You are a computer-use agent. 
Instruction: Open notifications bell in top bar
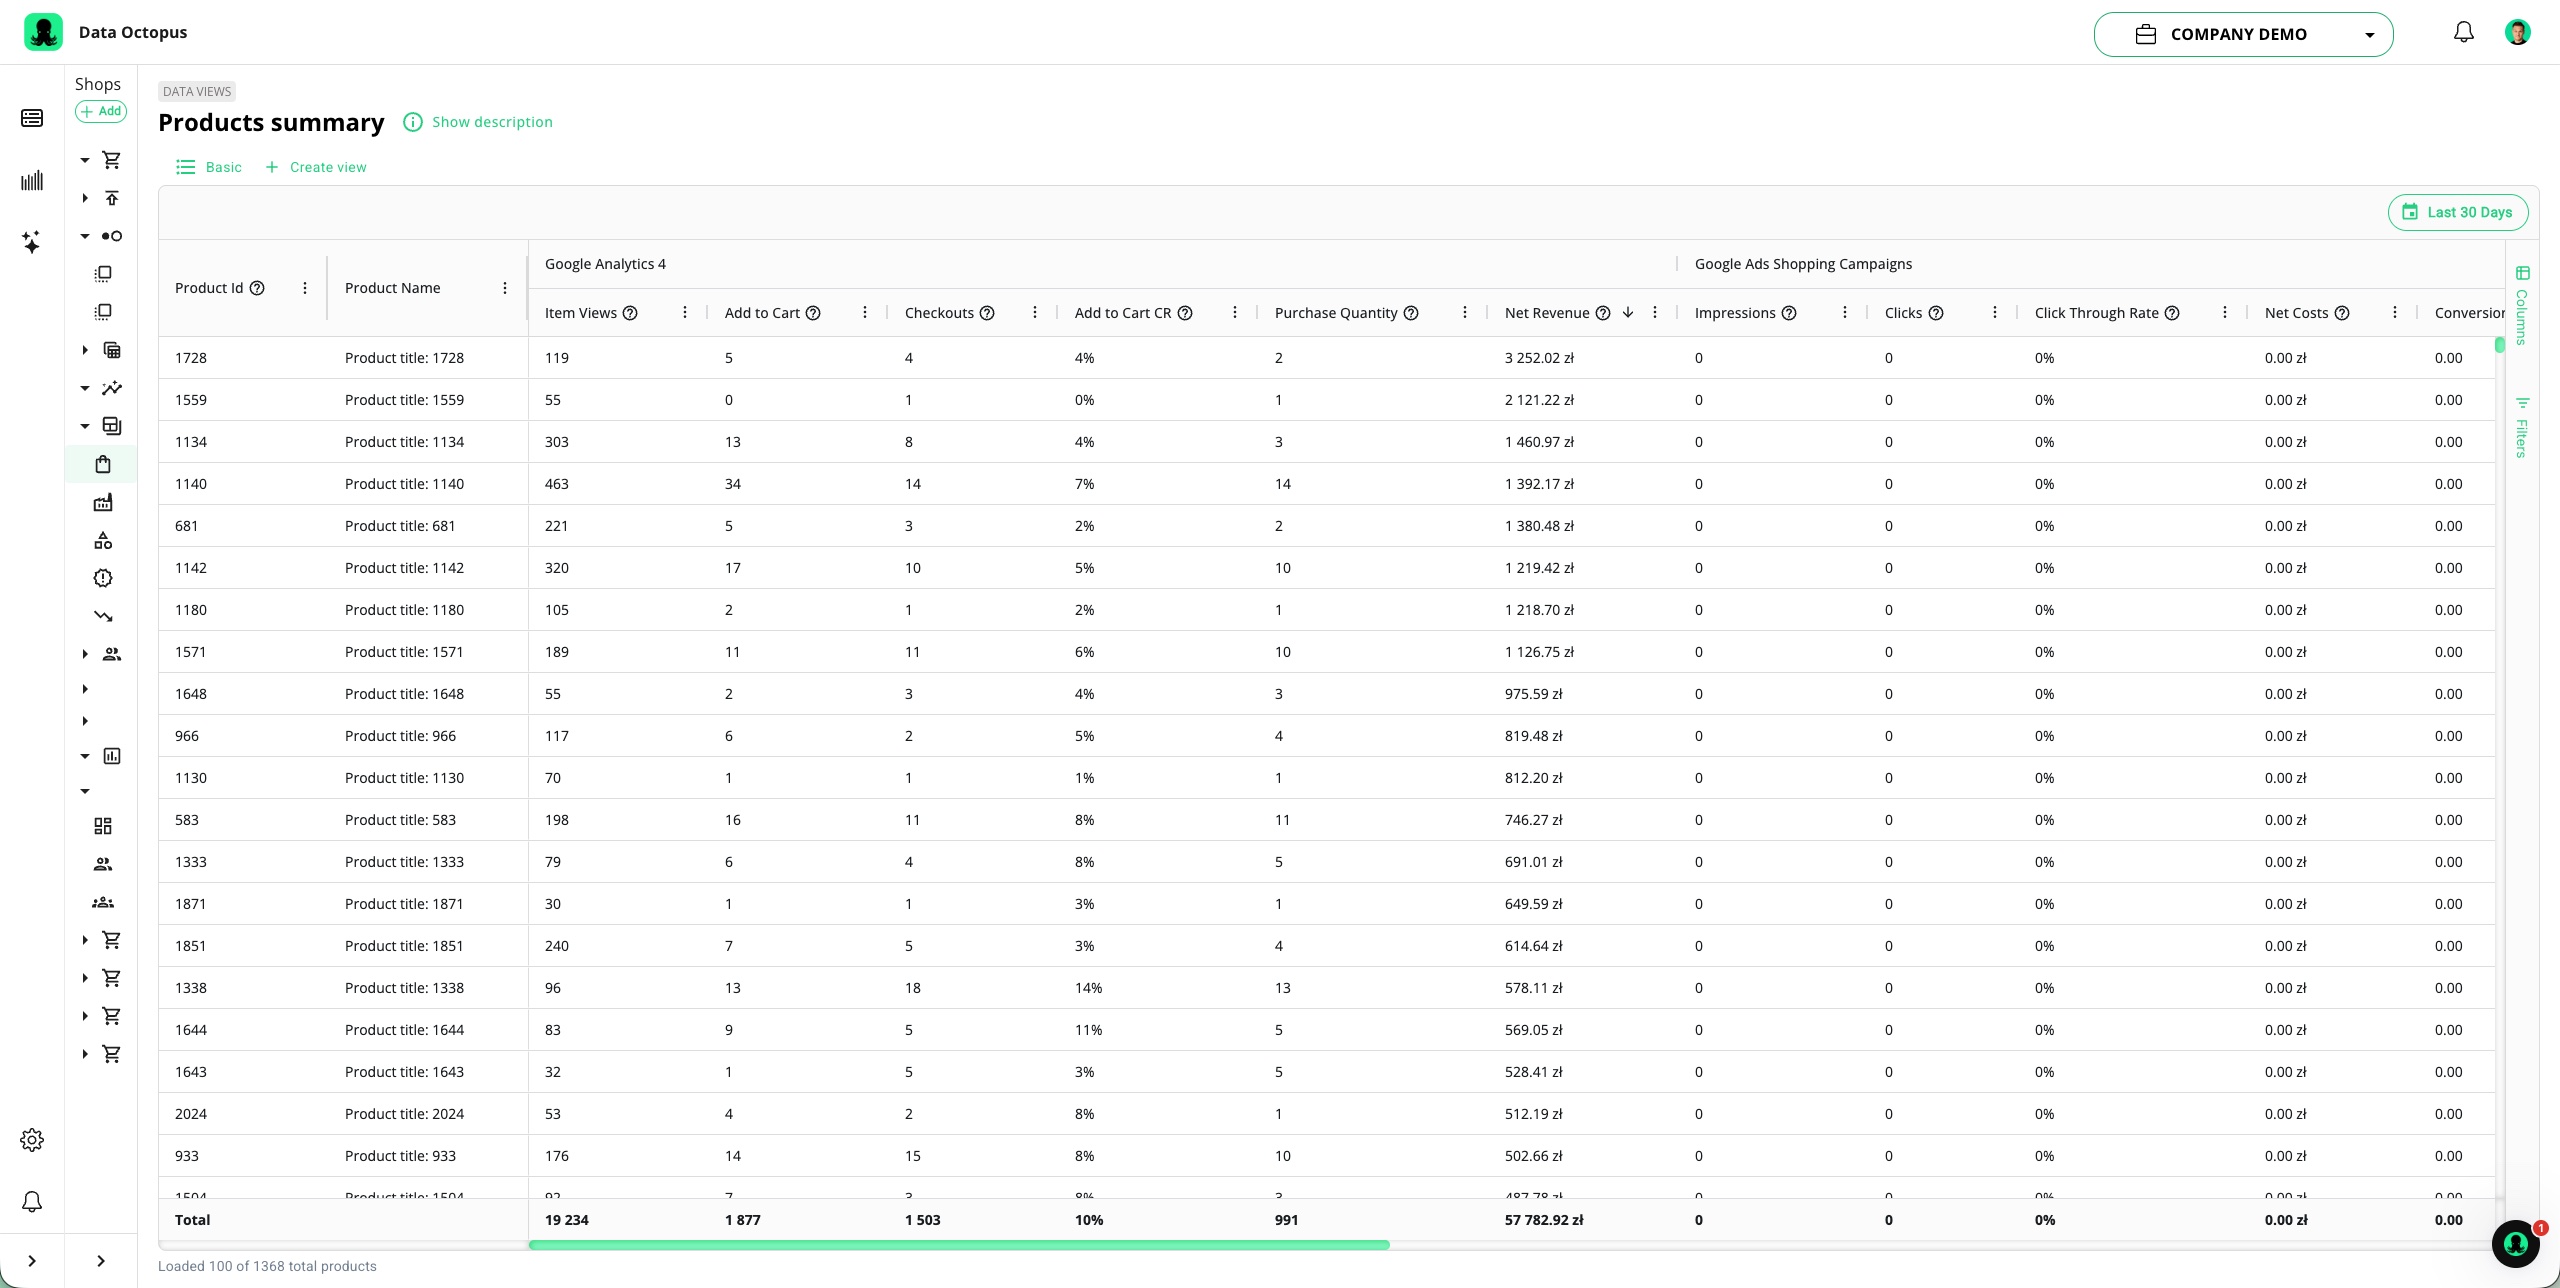(x=2463, y=33)
